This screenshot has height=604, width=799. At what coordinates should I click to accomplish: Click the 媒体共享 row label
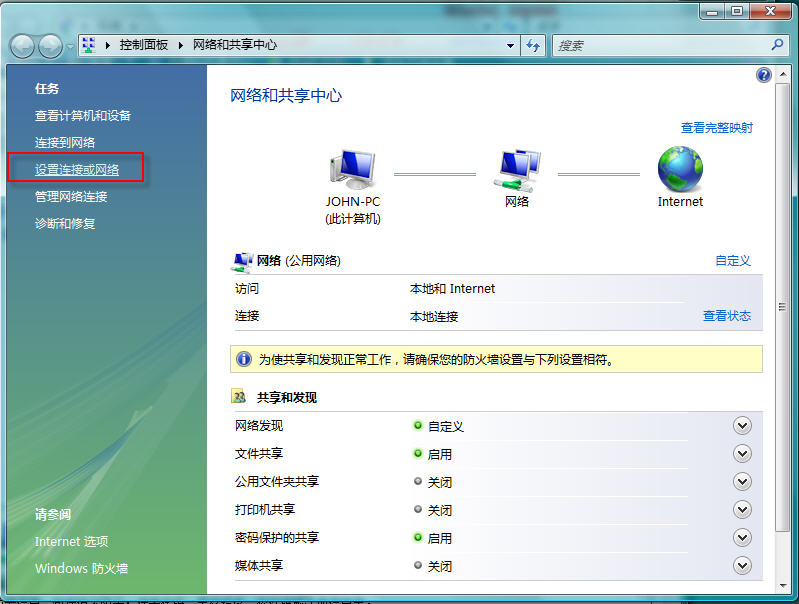(259, 566)
